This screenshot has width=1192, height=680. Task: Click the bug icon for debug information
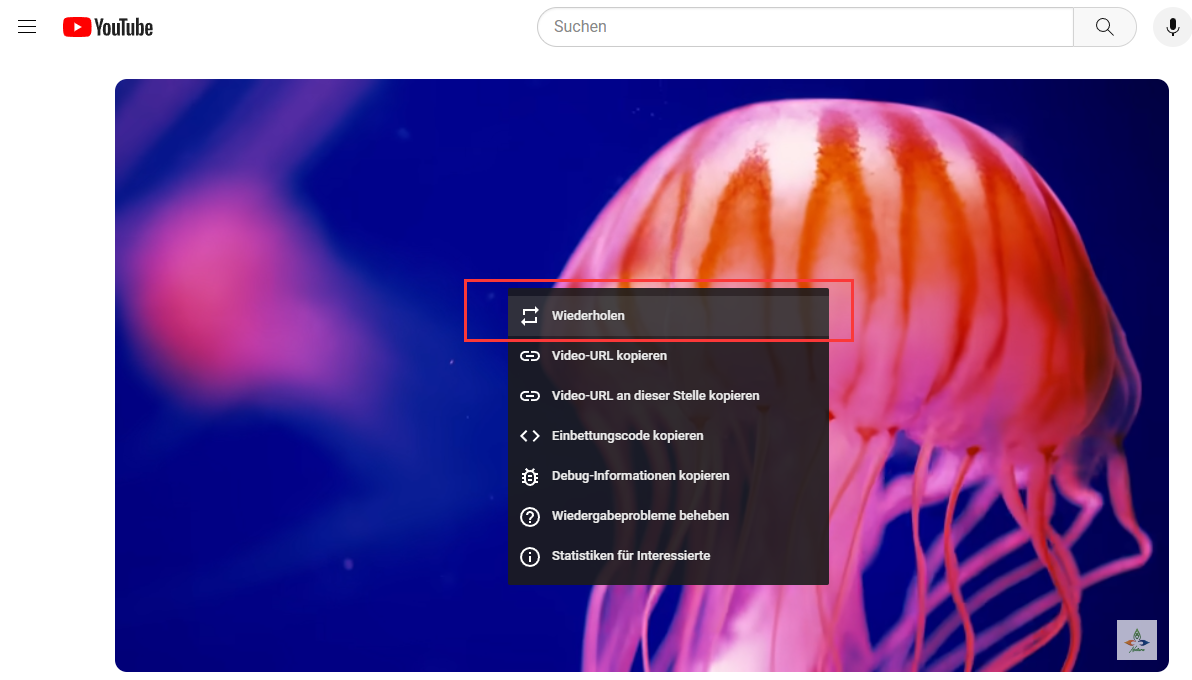[x=530, y=476]
